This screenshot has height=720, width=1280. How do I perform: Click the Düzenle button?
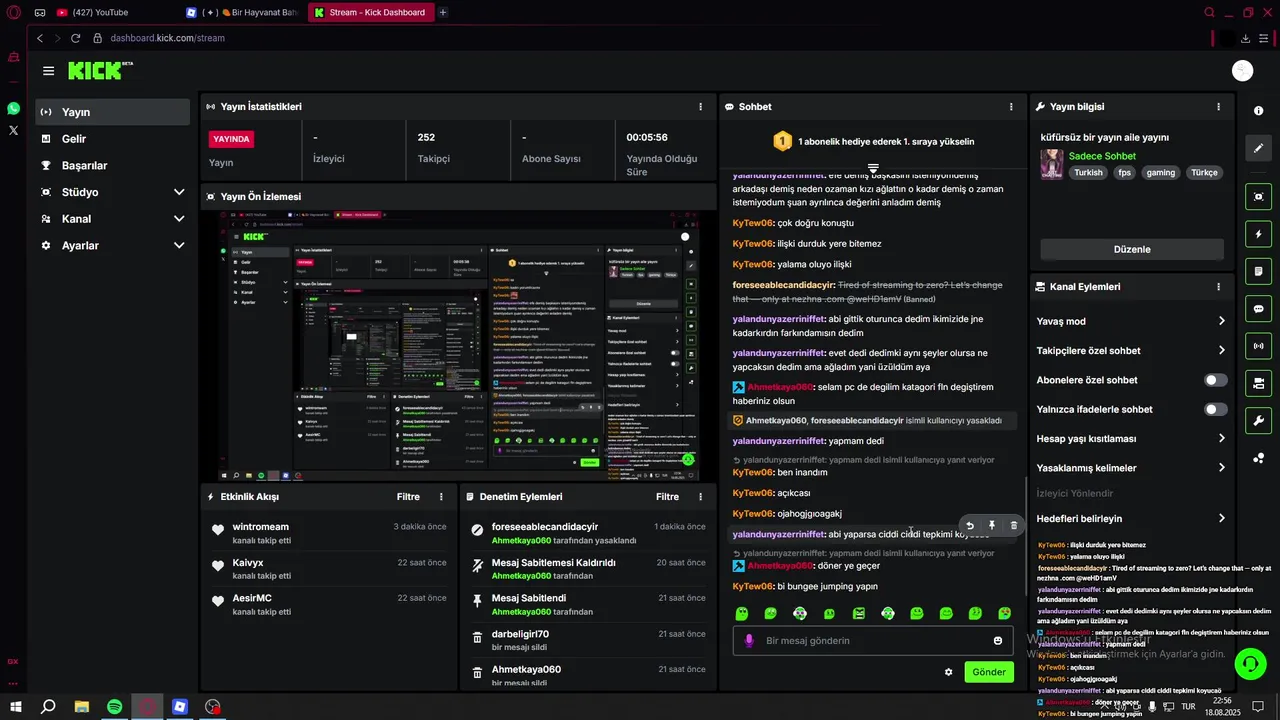coord(1132,249)
